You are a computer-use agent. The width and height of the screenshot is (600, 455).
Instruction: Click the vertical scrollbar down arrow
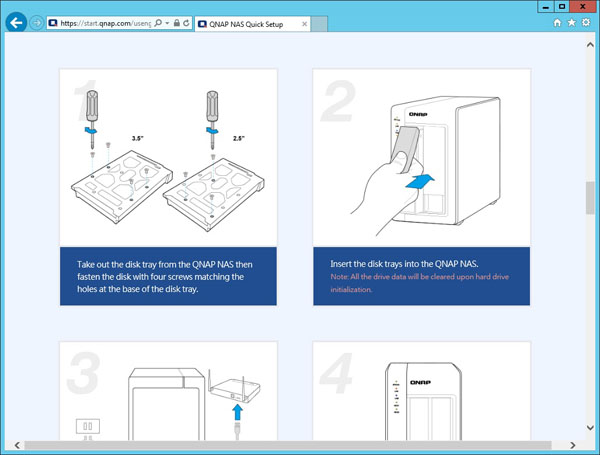tap(590, 428)
